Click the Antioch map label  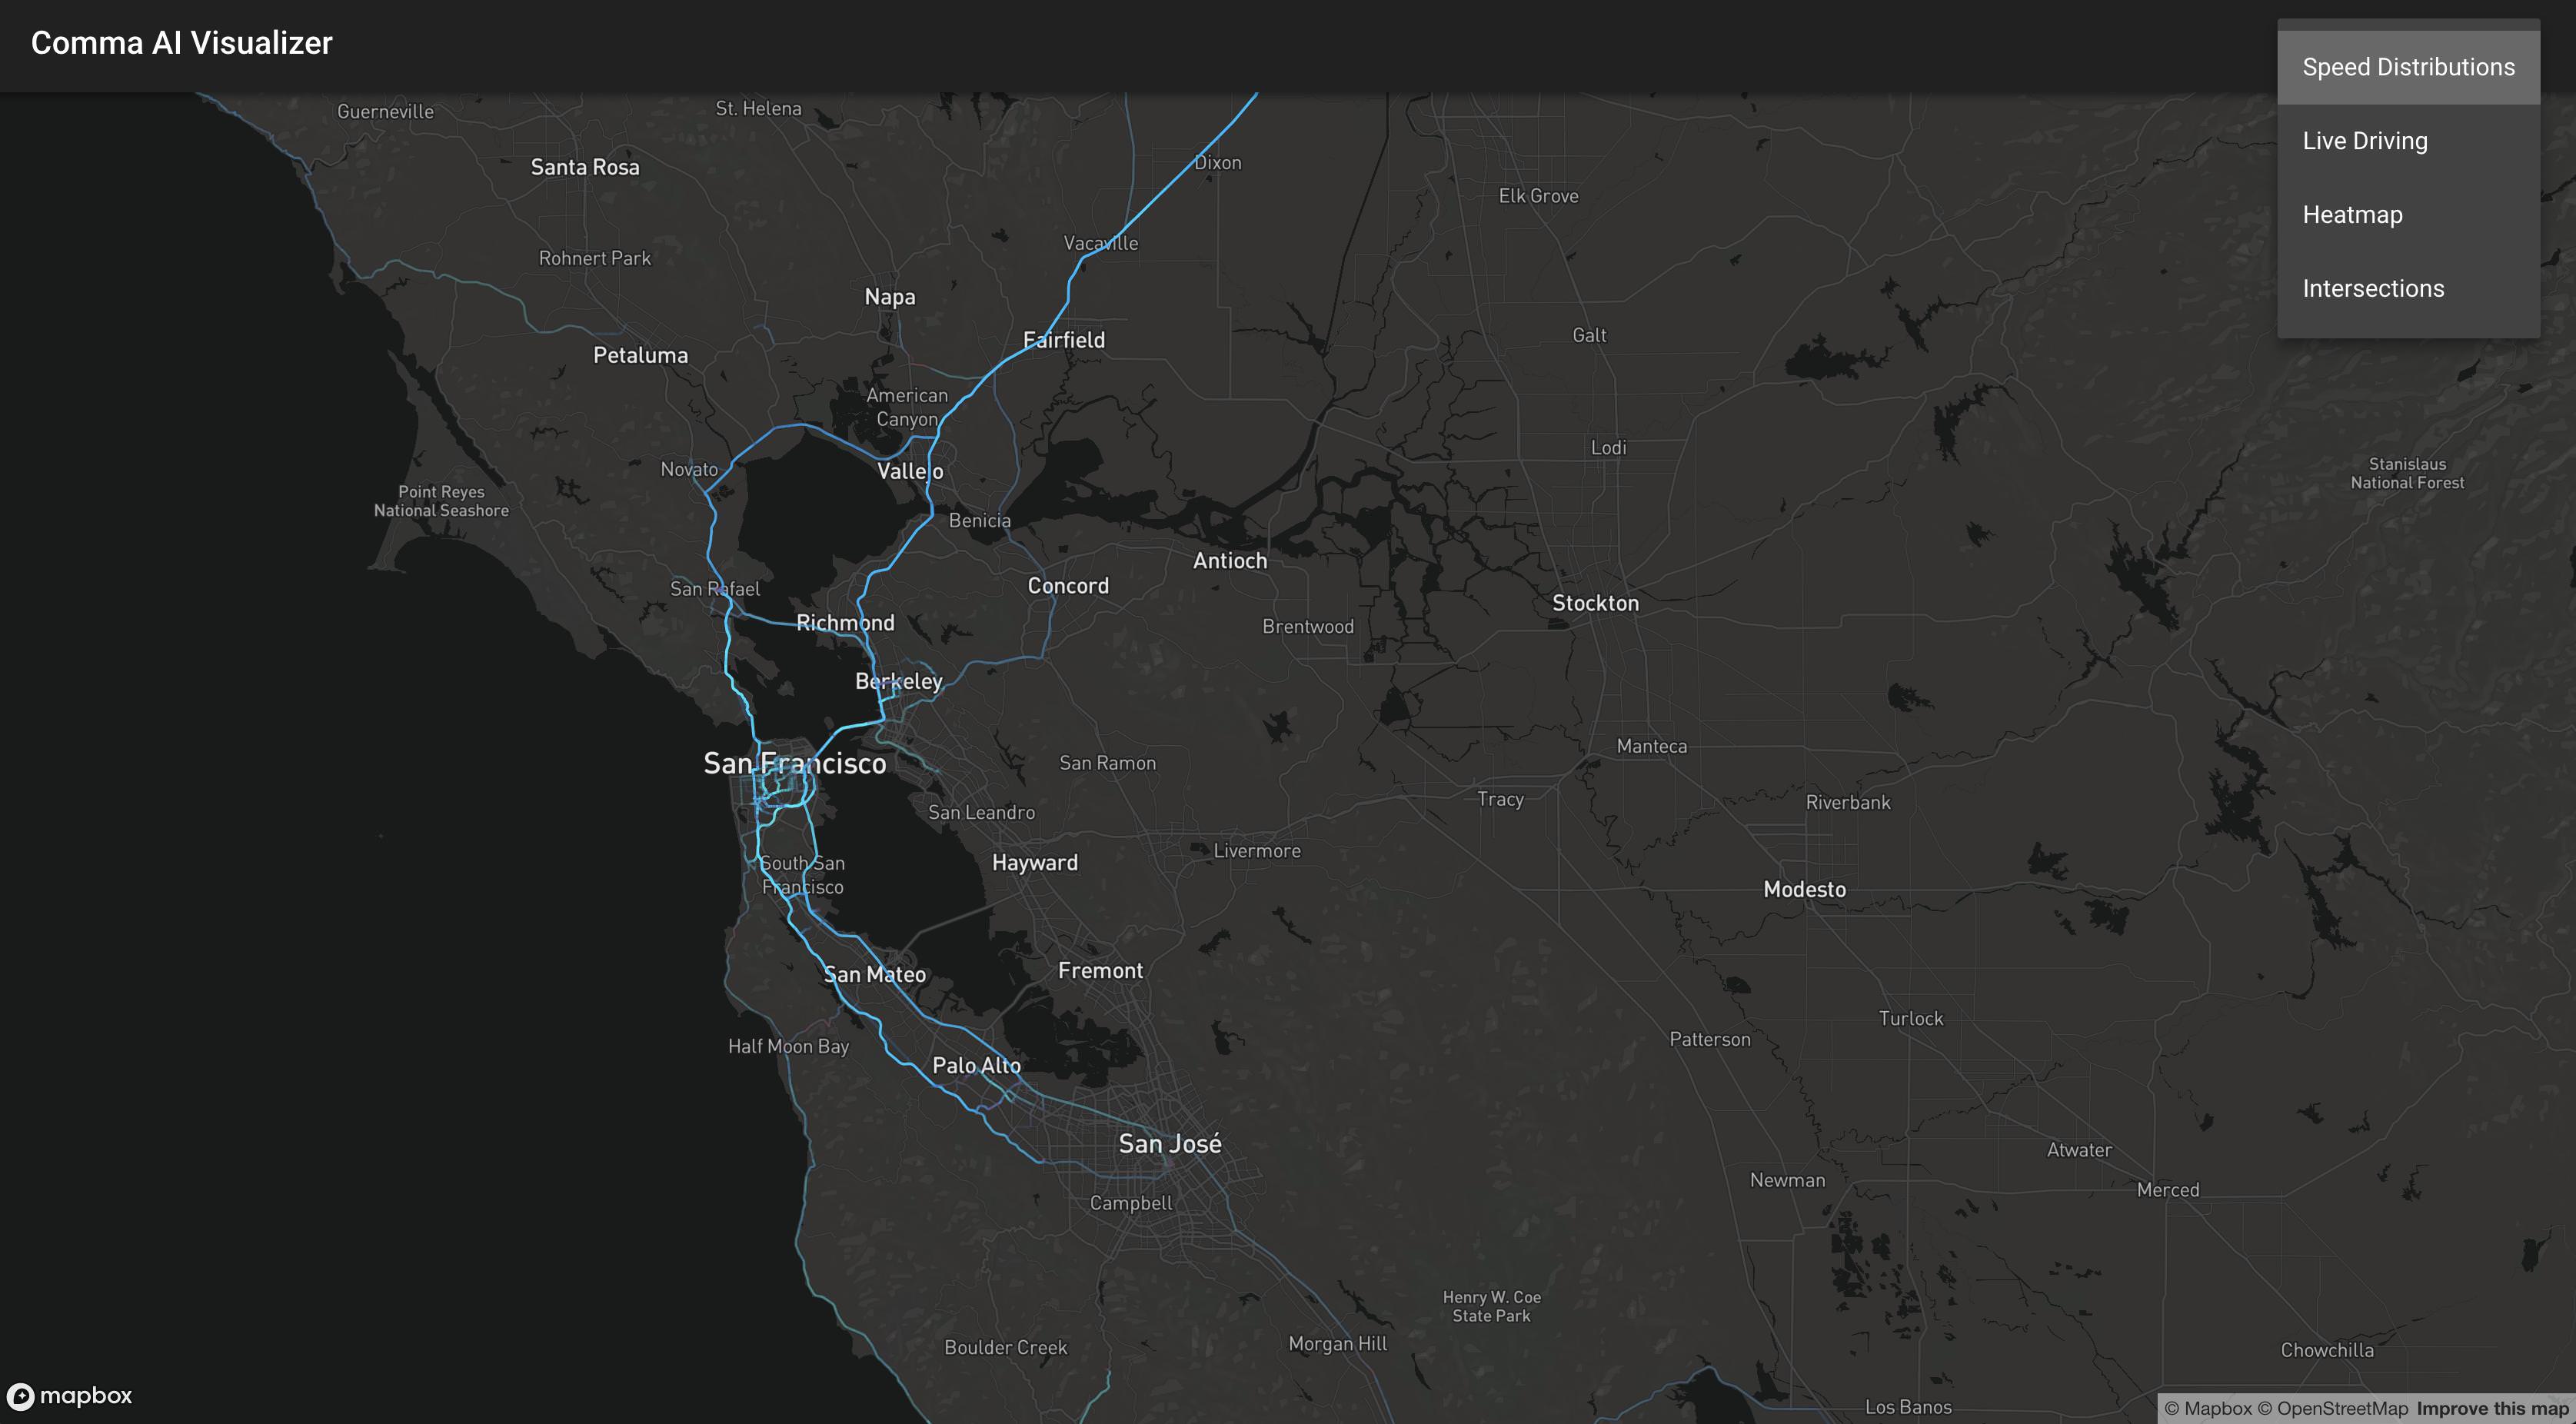(1229, 561)
